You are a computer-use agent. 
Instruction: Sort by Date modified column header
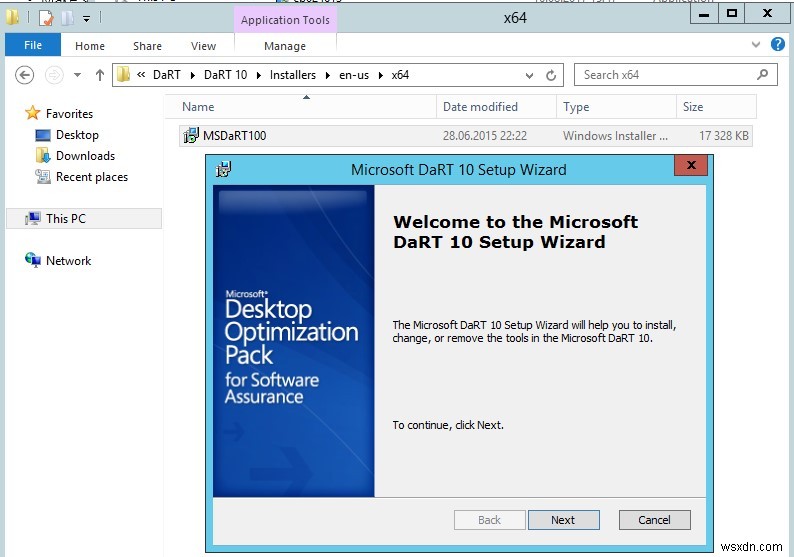(496, 107)
